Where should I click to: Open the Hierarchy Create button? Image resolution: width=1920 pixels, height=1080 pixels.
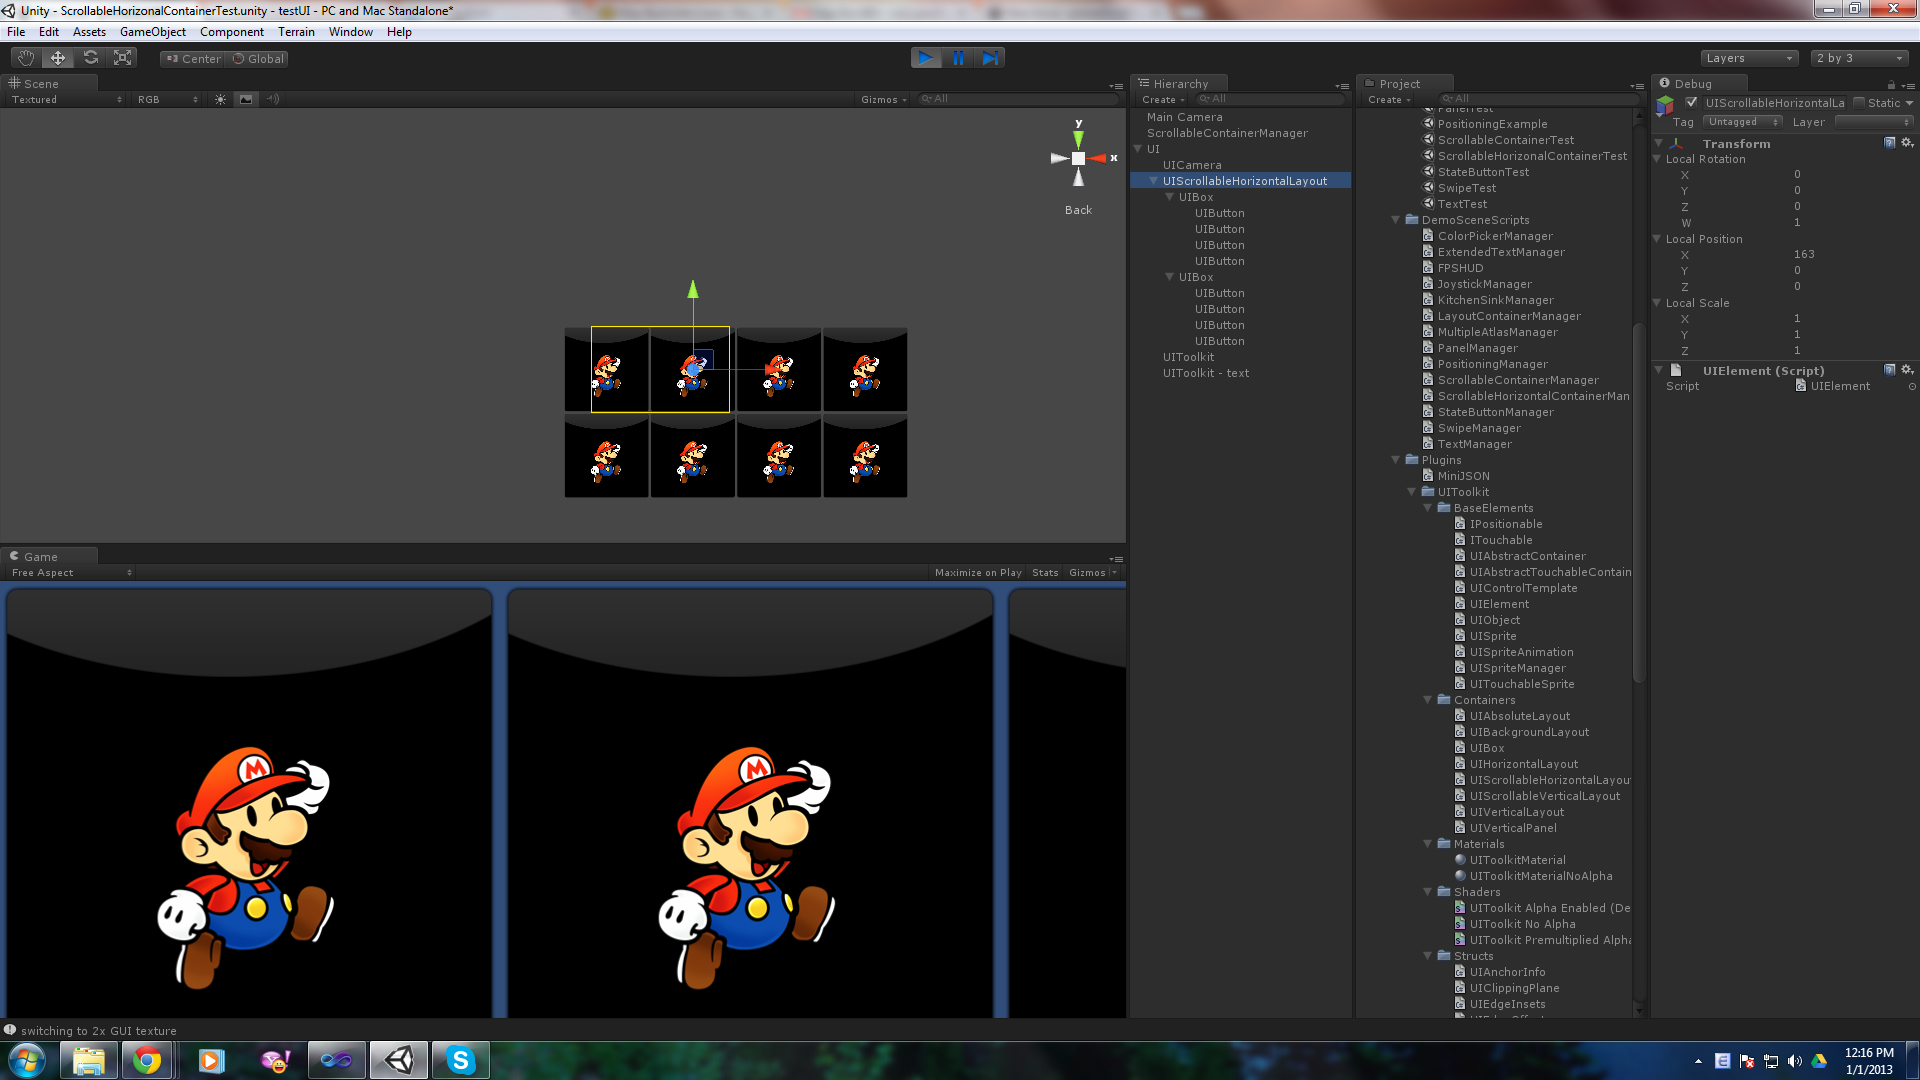[x=1163, y=100]
